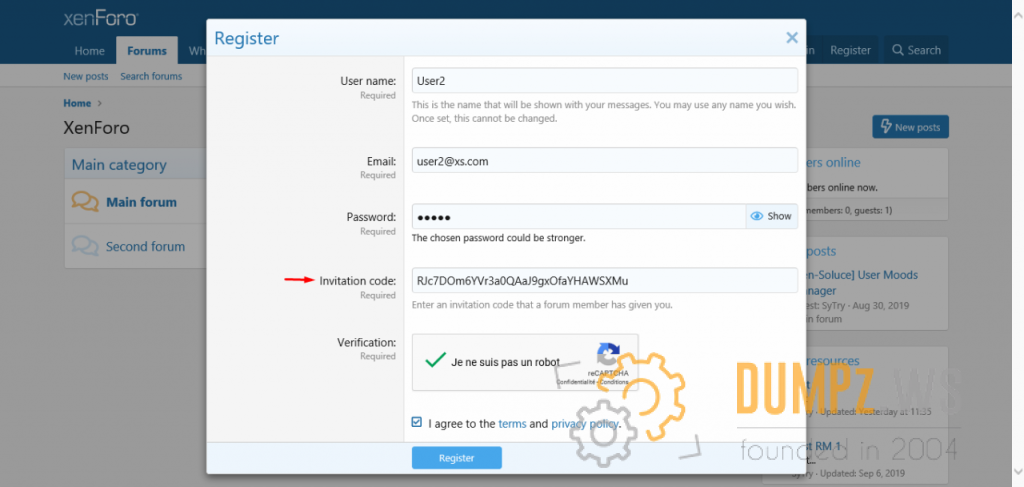Image resolution: width=1024 pixels, height=487 pixels.
Task: Open the Search forums sub-navigation link
Action: point(151,76)
